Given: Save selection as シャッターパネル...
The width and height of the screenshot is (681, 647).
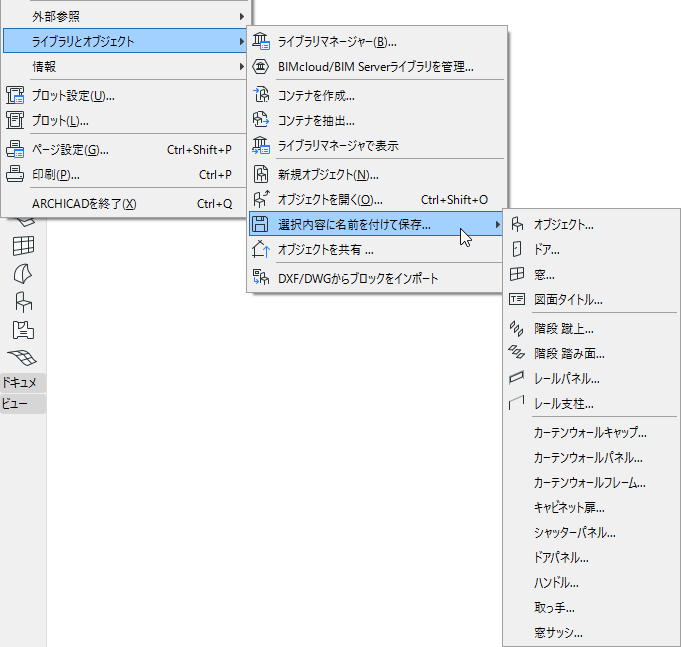Looking at the screenshot, I should click(x=592, y=532).
